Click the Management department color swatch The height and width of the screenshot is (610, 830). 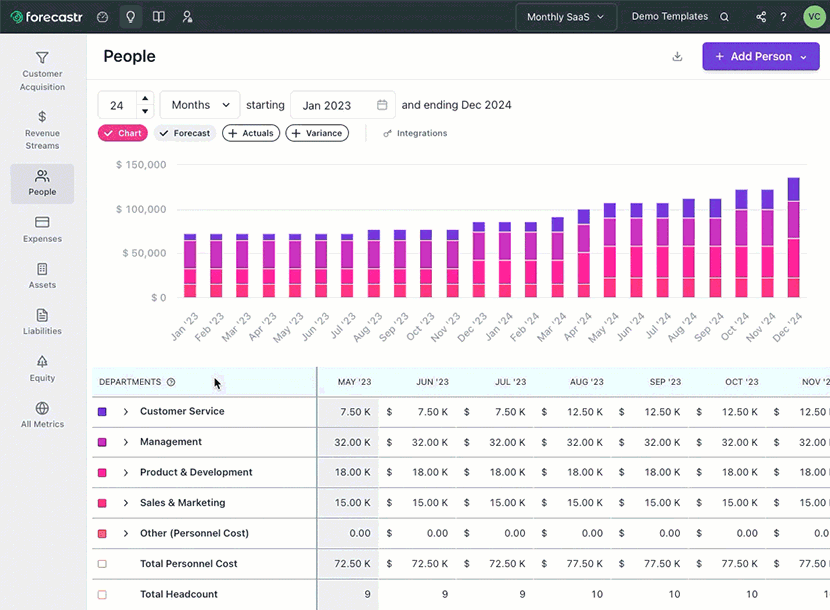tap(101, 441)
